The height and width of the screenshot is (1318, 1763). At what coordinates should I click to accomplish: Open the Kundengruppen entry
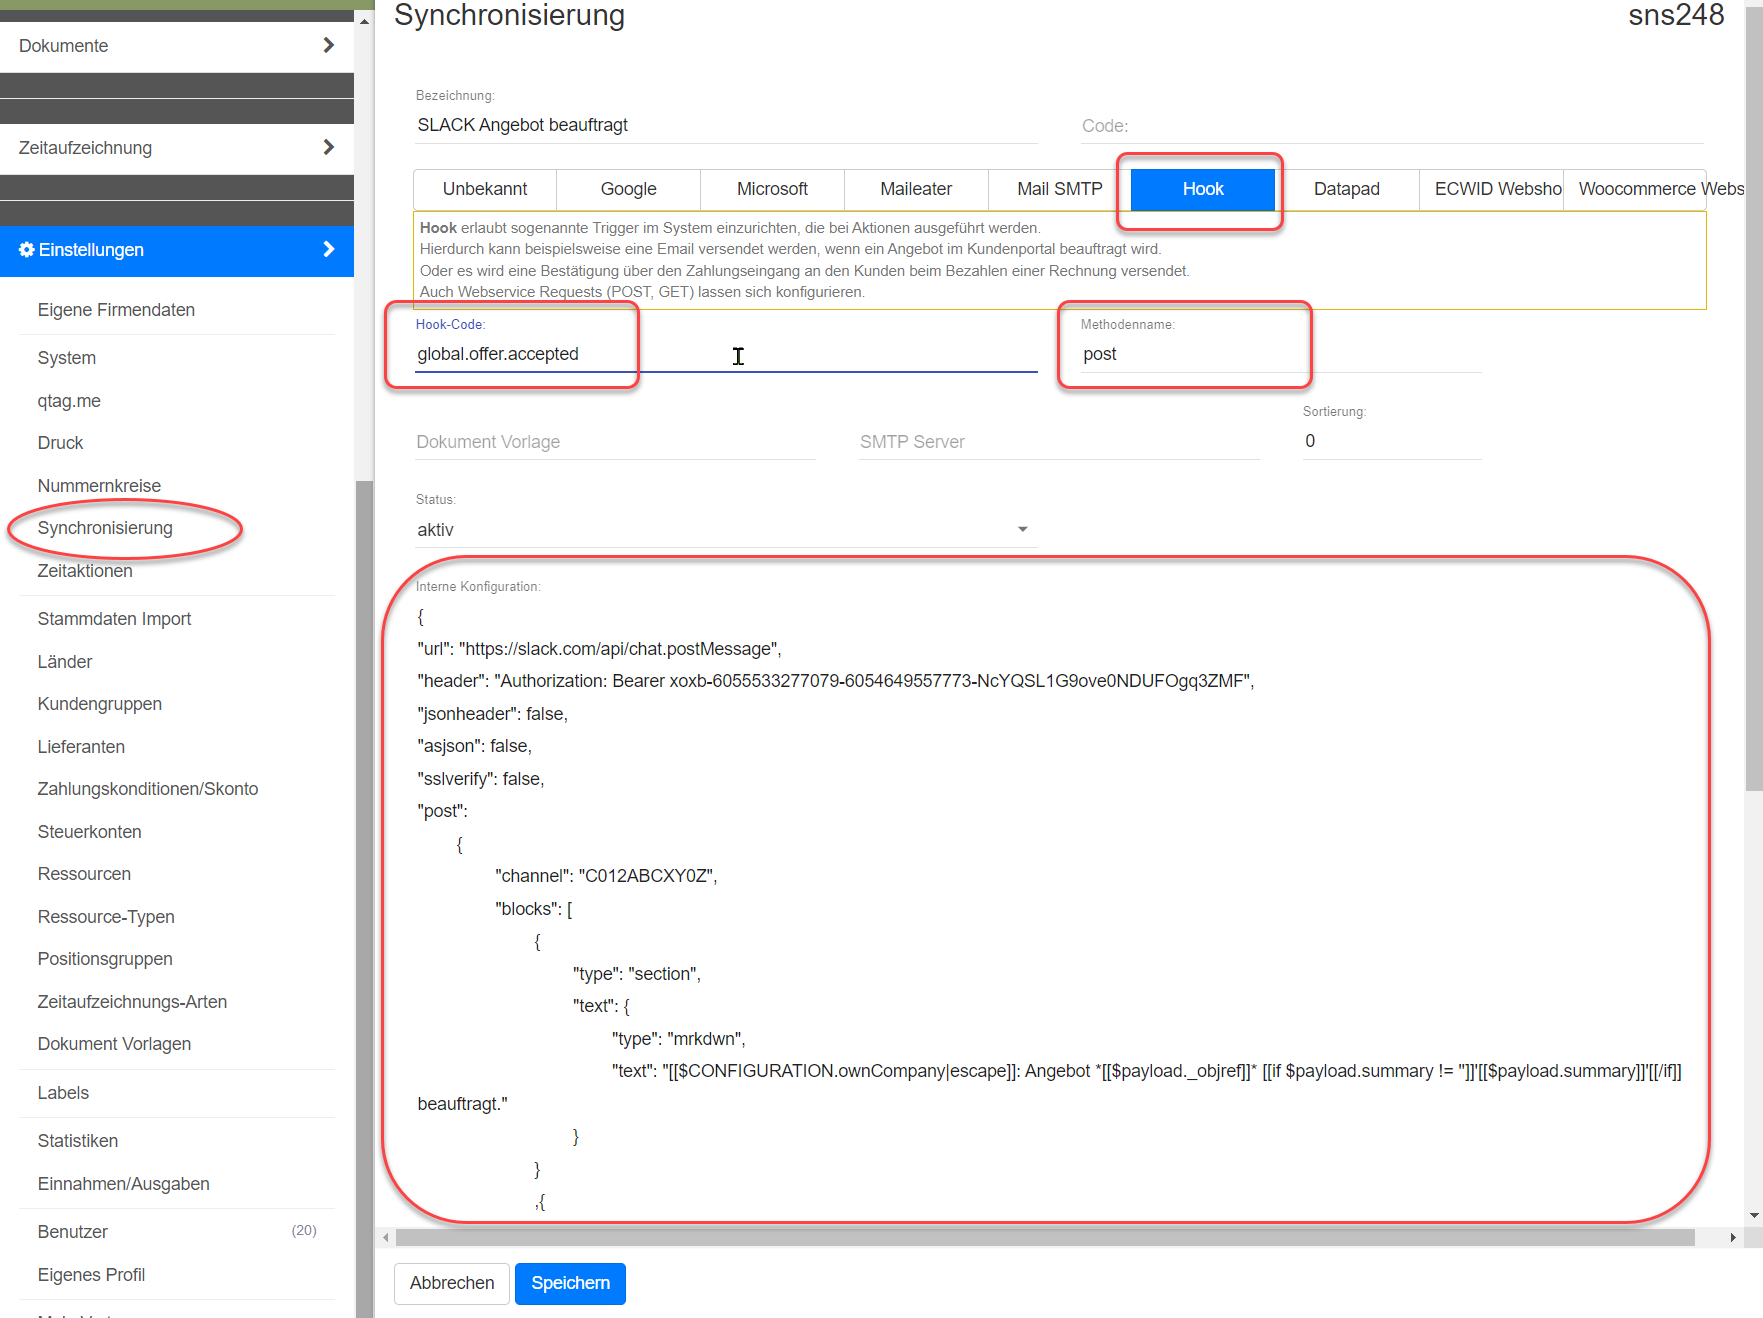[x=99, y=704]
